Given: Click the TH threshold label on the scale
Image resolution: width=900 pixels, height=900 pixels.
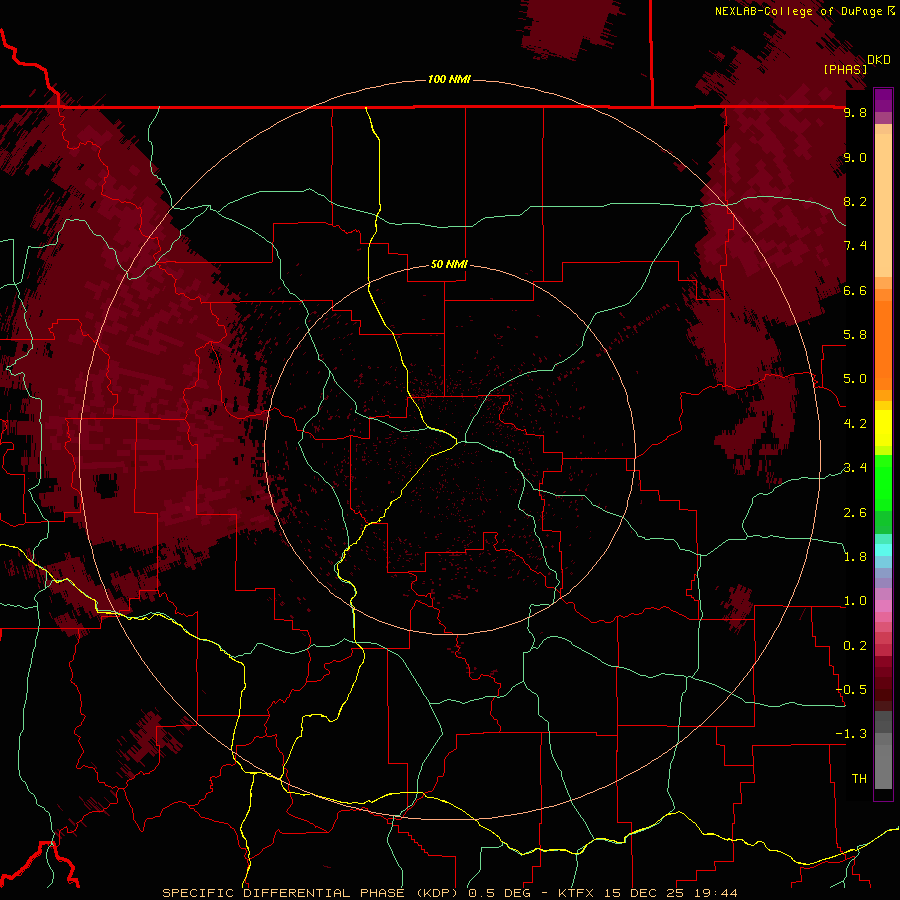Looking at the screenshot, I should (859, 779).
